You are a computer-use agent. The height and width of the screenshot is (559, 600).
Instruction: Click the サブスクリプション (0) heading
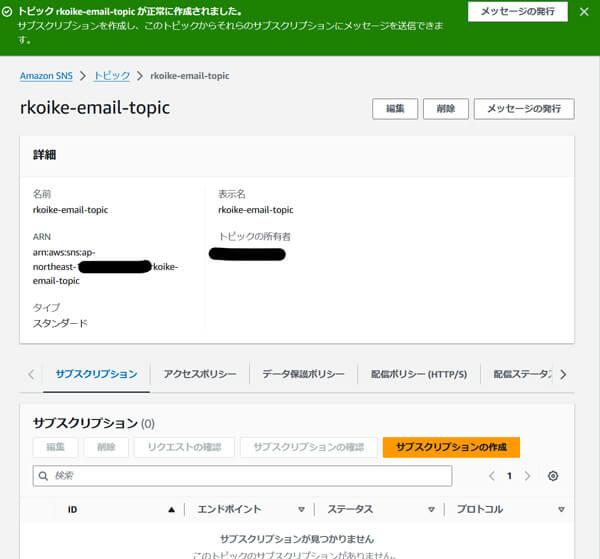point(94,423)
